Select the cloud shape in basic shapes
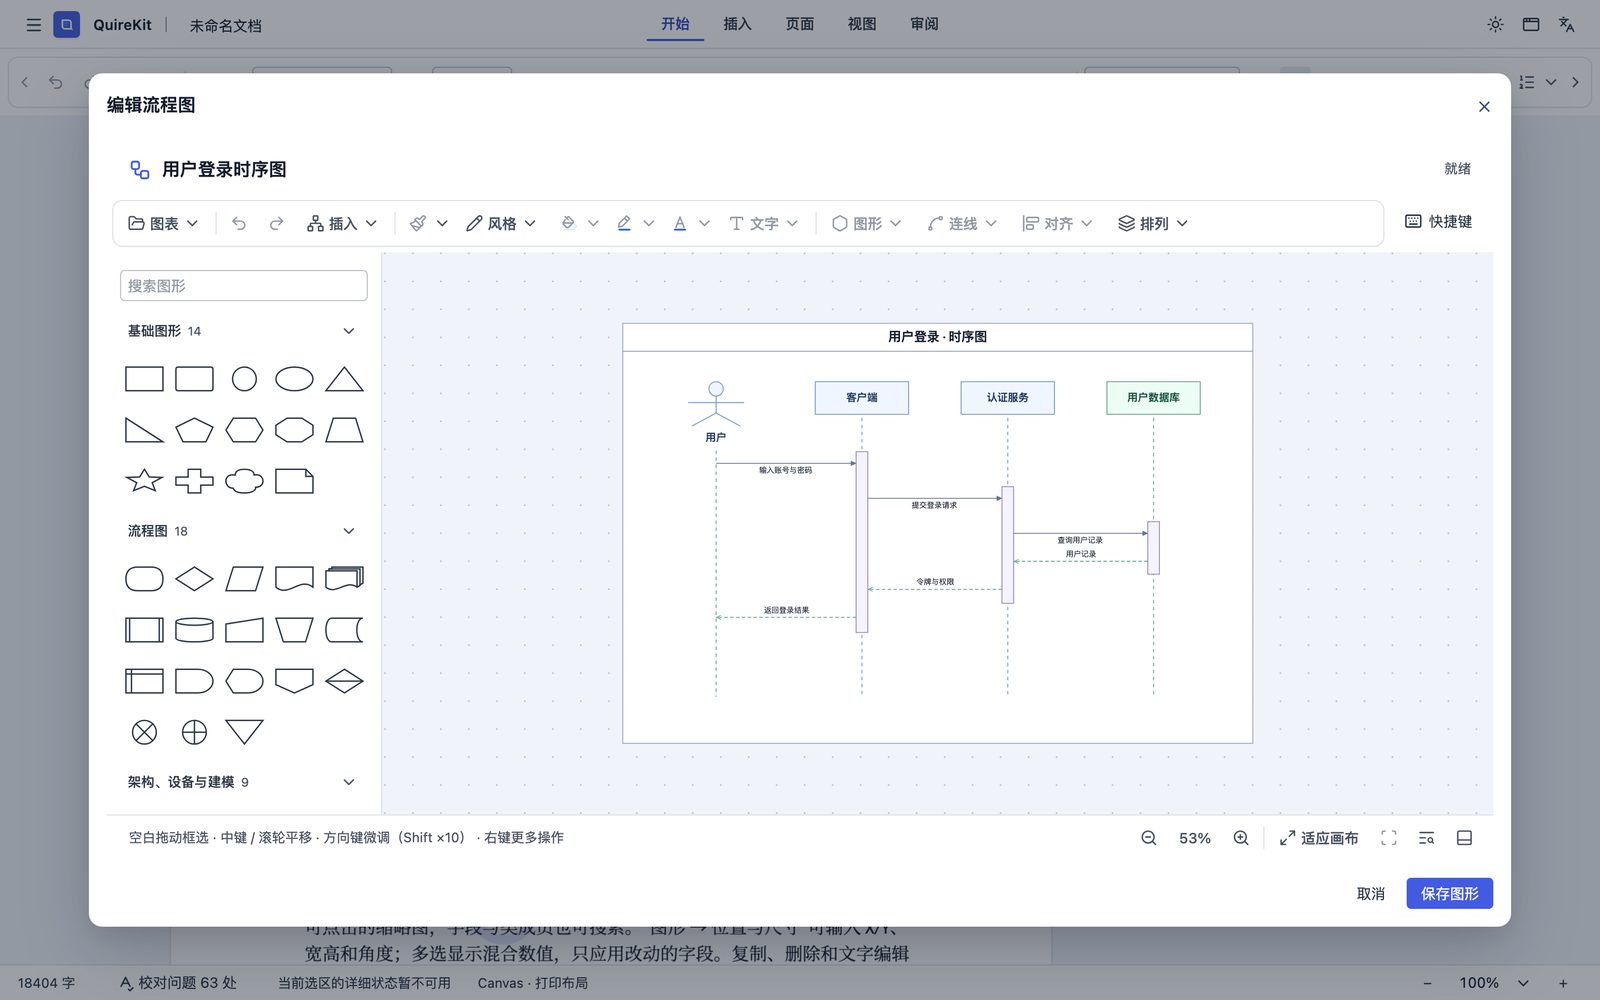Image resolution: width=1600 pixels, height=1000 pixels. click(244, 481)
